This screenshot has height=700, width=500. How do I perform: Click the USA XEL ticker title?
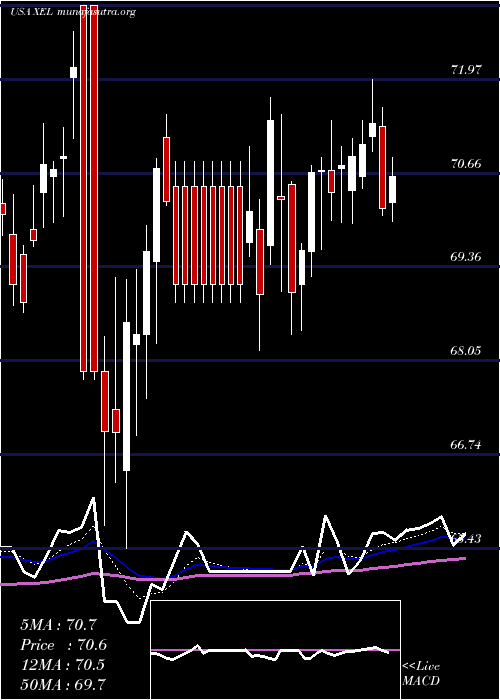coord(32,12)
